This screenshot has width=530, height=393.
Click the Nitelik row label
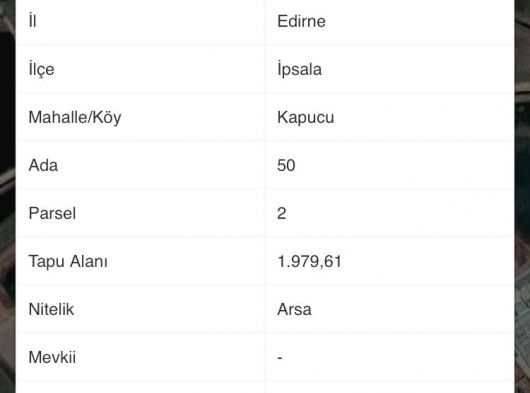pos(51,309)
